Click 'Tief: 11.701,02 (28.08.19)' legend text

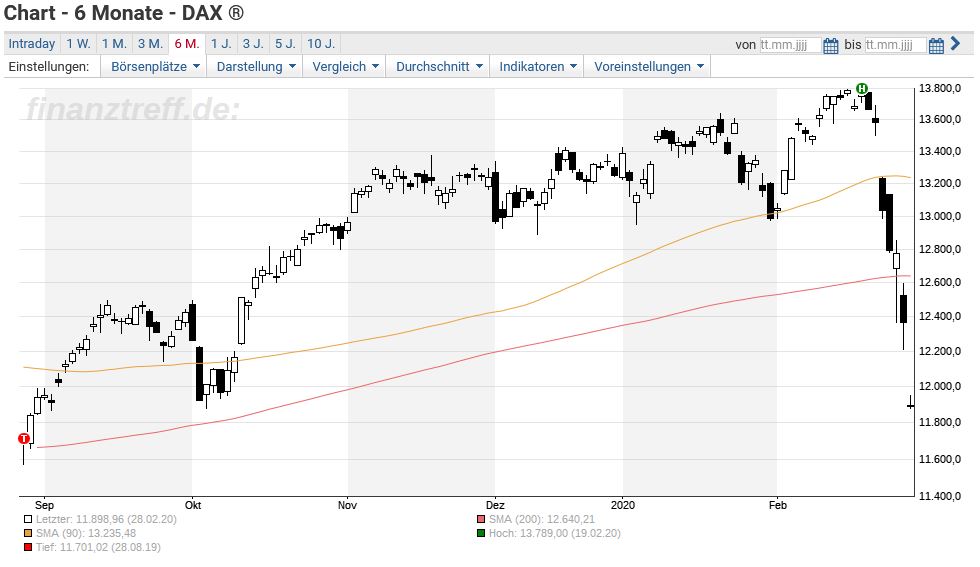[98, 547]
